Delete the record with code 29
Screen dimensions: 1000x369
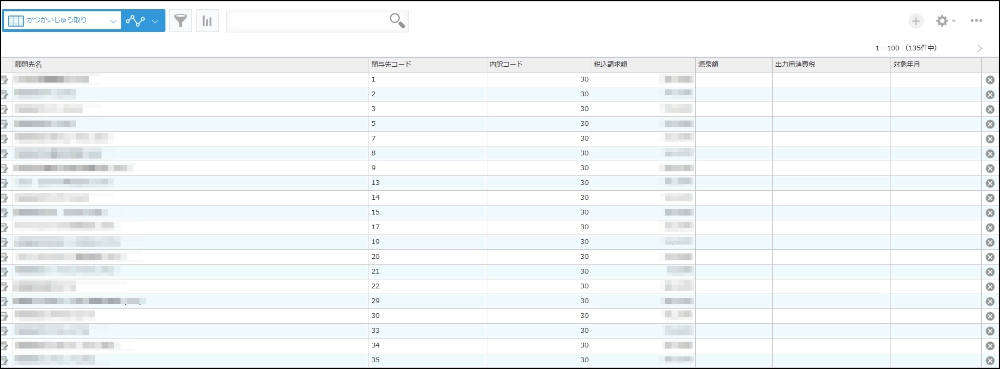pos(990,301)
